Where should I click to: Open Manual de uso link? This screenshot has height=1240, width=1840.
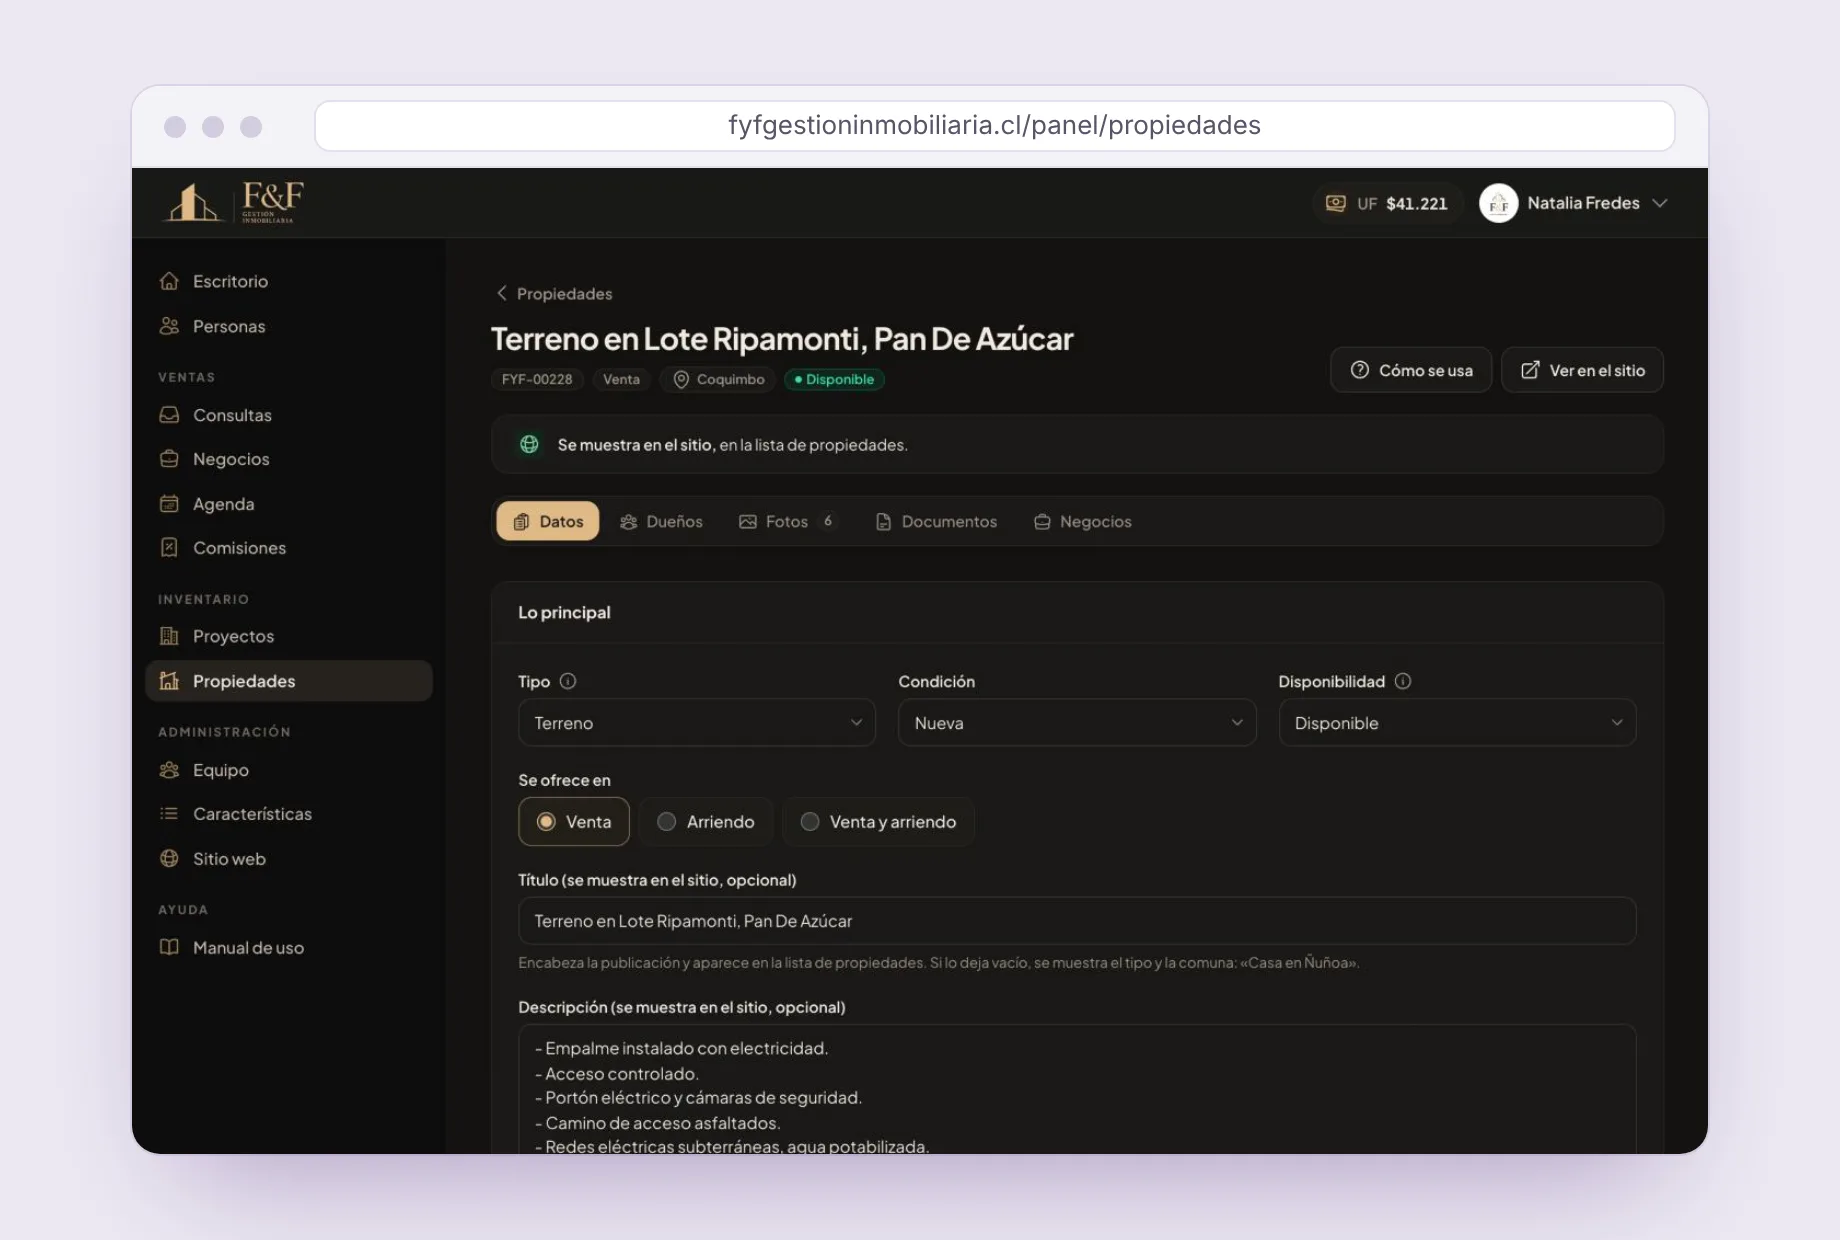coord(289,947)
